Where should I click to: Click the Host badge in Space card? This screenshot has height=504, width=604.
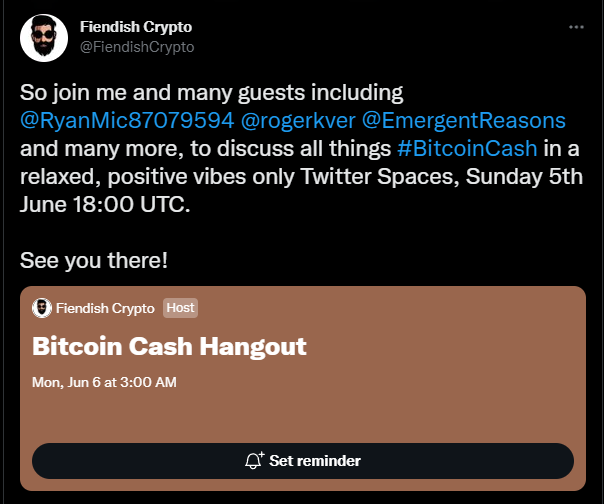click(180, 308)
